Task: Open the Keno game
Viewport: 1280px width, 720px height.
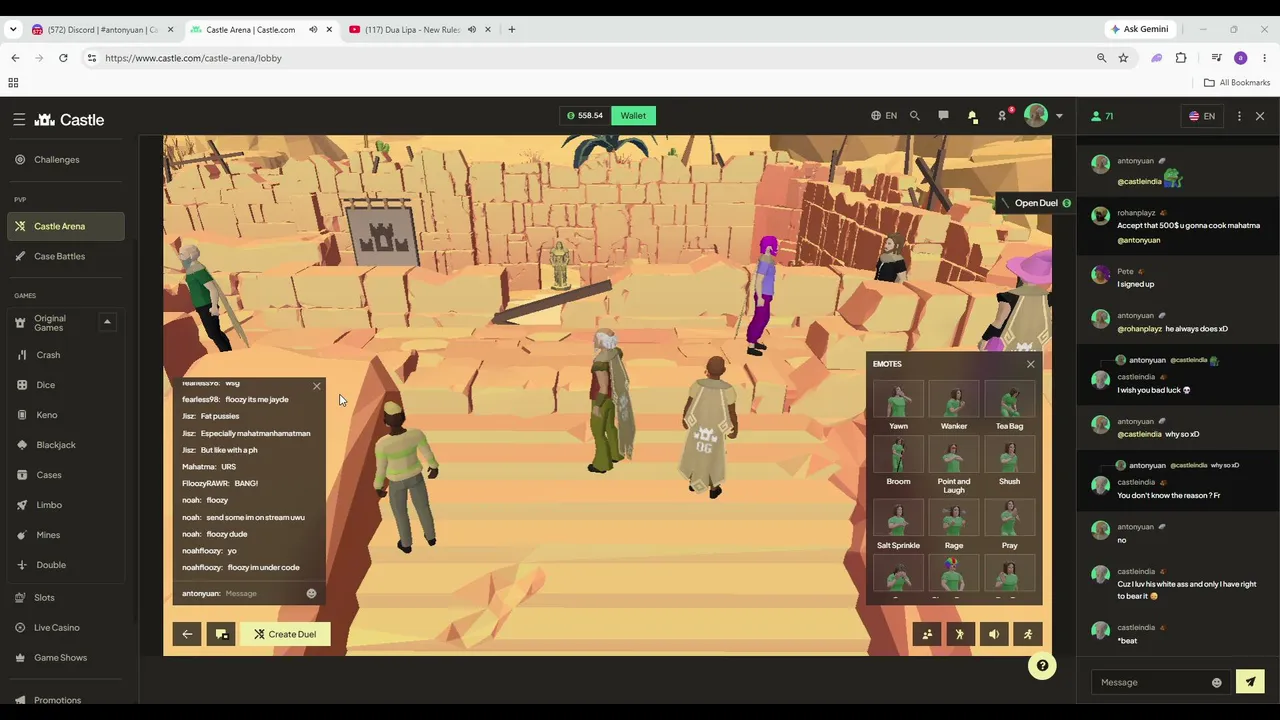Action: click(x=66, y=415)
